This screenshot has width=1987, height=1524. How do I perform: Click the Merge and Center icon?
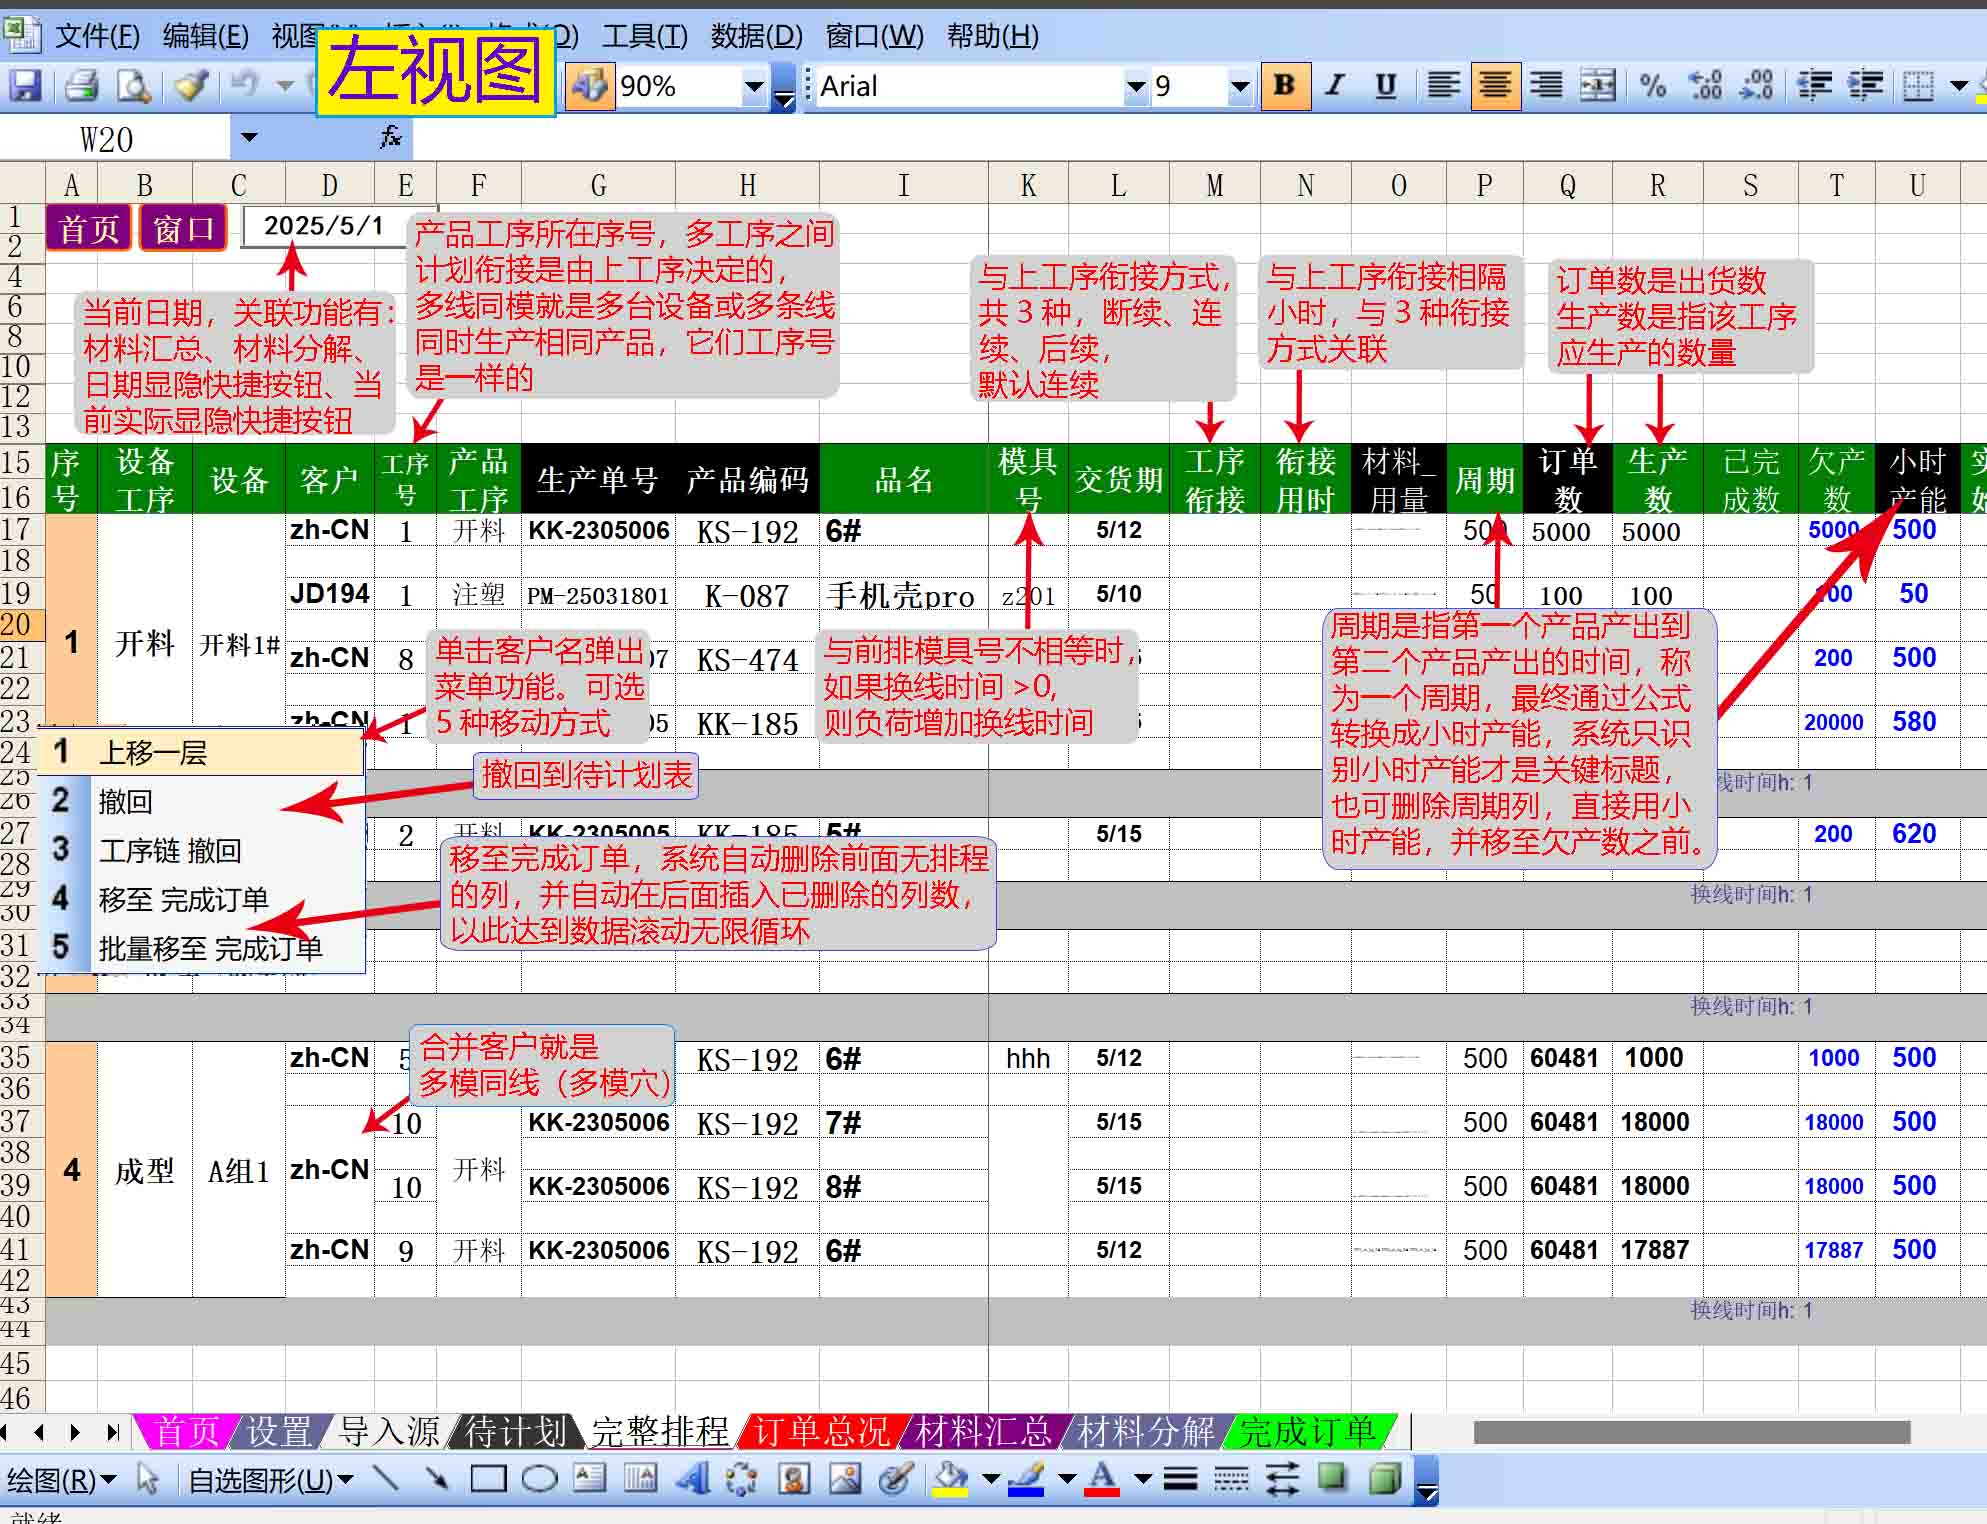pos(1597,86)
